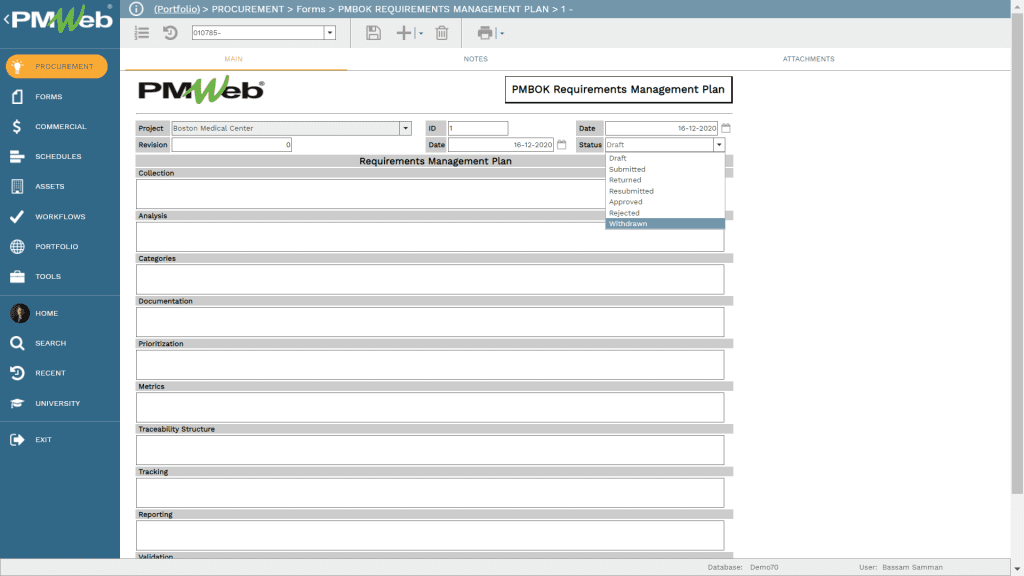Expand the record number 010785 dropdown

(330, 33)
